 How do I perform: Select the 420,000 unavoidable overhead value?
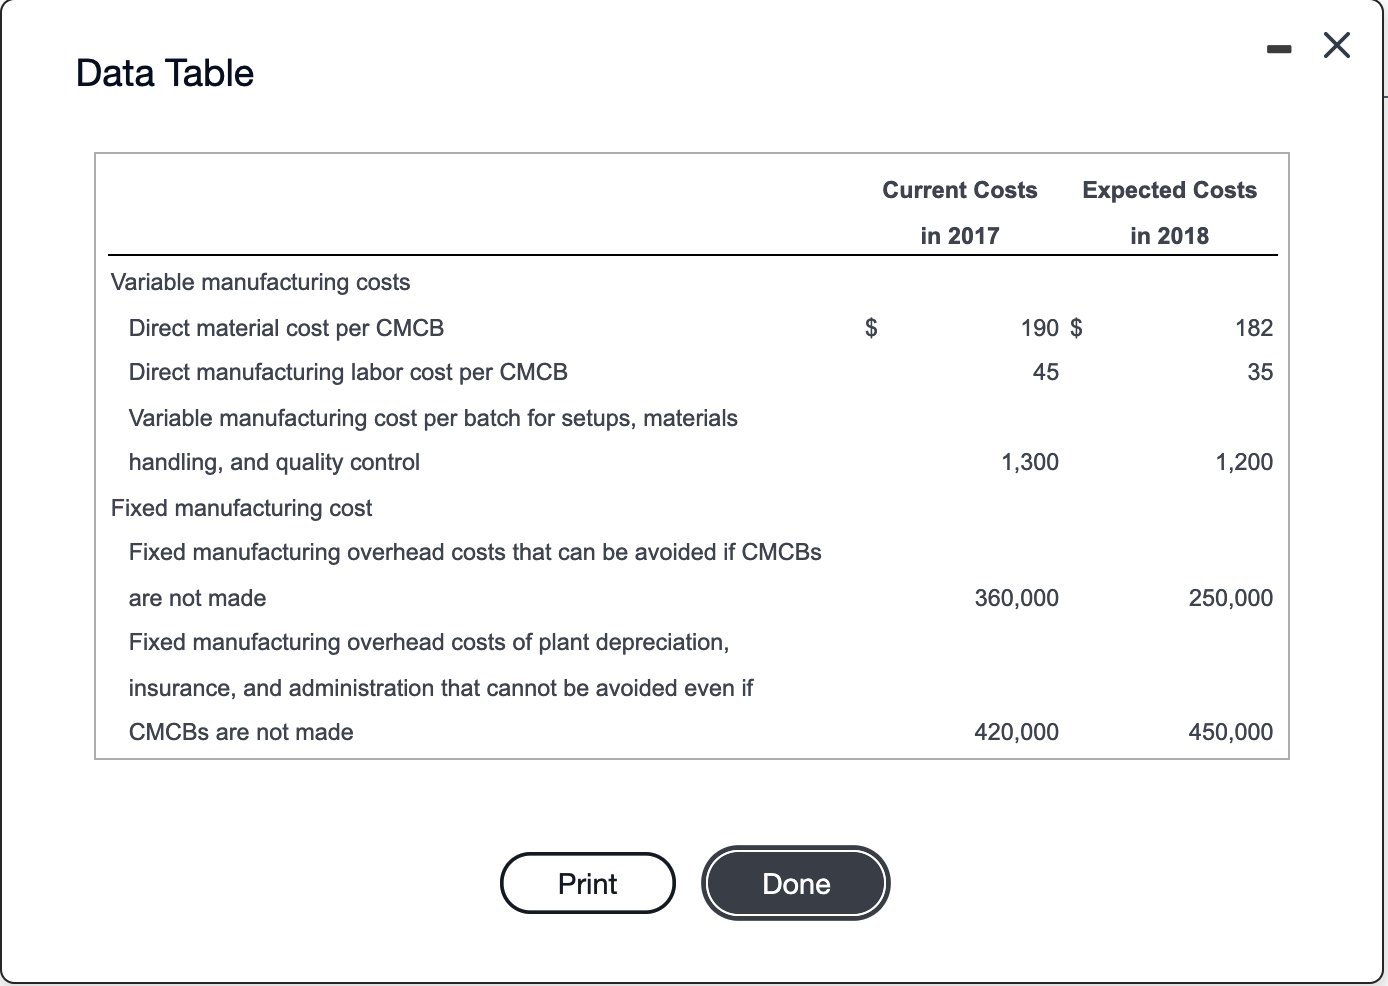[x=1016, y=732]
